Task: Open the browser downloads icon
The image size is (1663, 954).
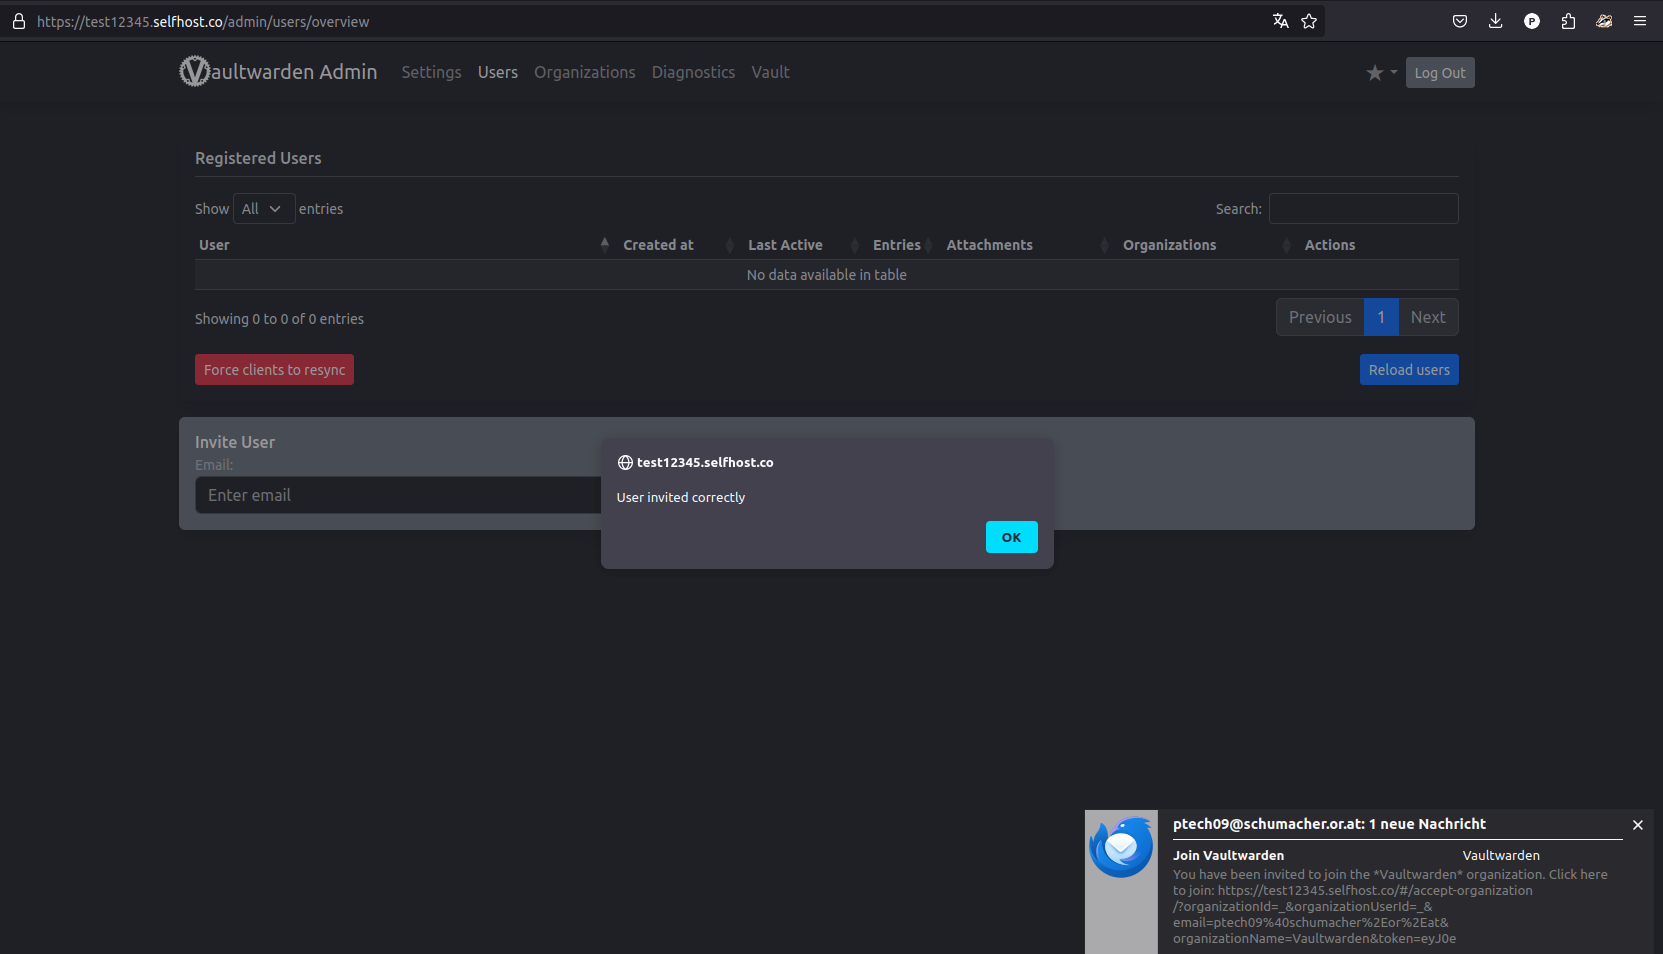Action: [1495, 21]
